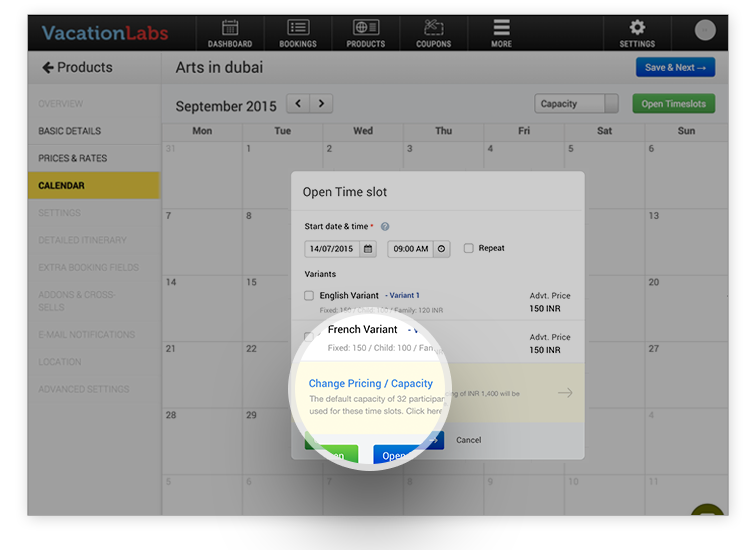This screenshot has height=550, width=756.
Task: Open the Capacity dropdown
Action: 576,104
